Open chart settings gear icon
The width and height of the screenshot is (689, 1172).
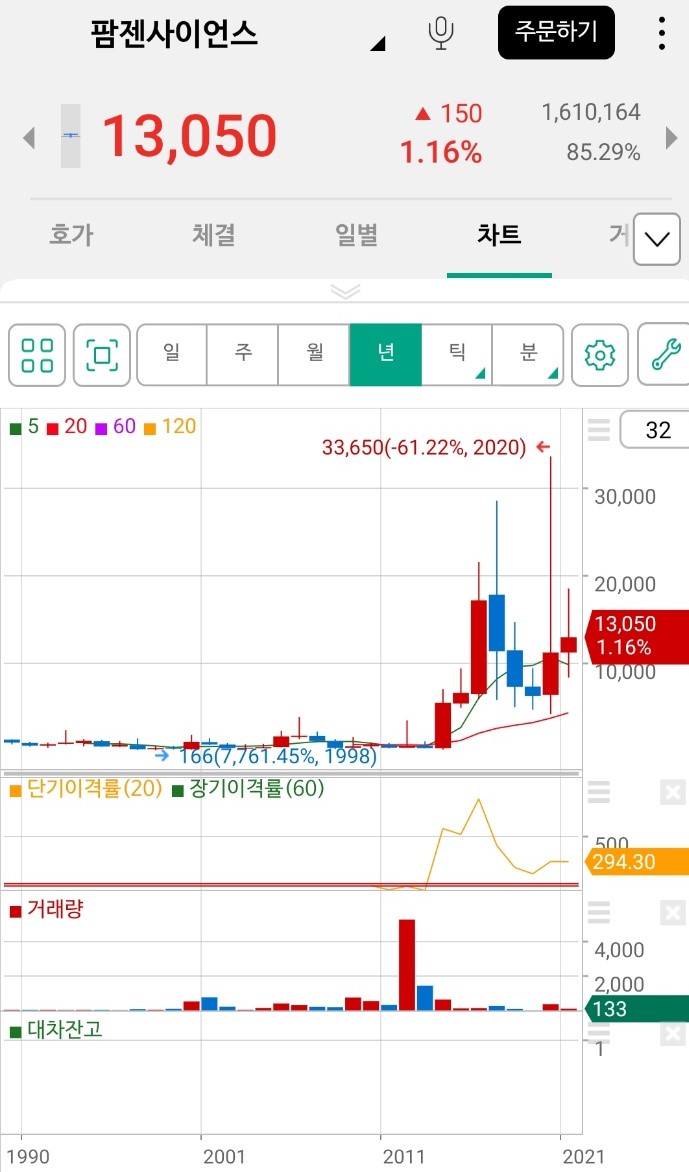click(599, 355)
